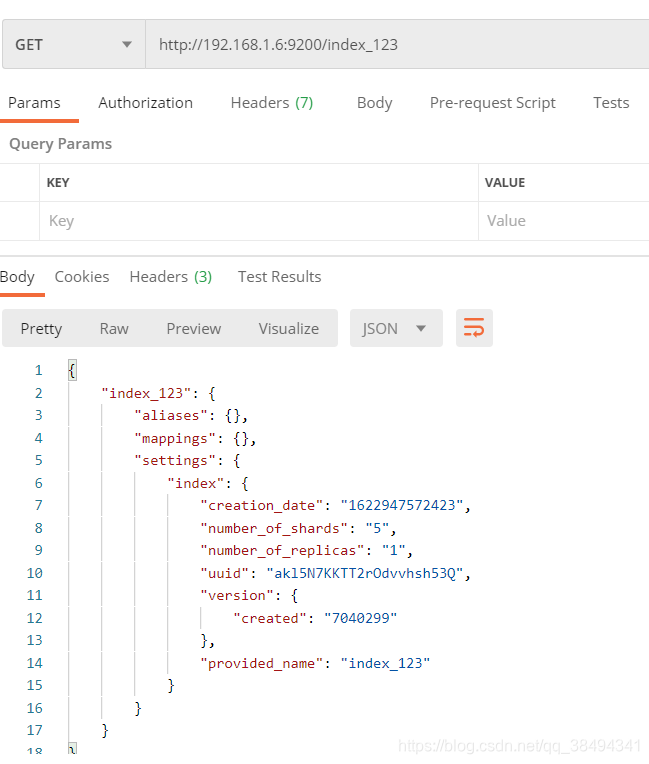
Task: Select the Pretty response view
Action: (x=41, y=328)
